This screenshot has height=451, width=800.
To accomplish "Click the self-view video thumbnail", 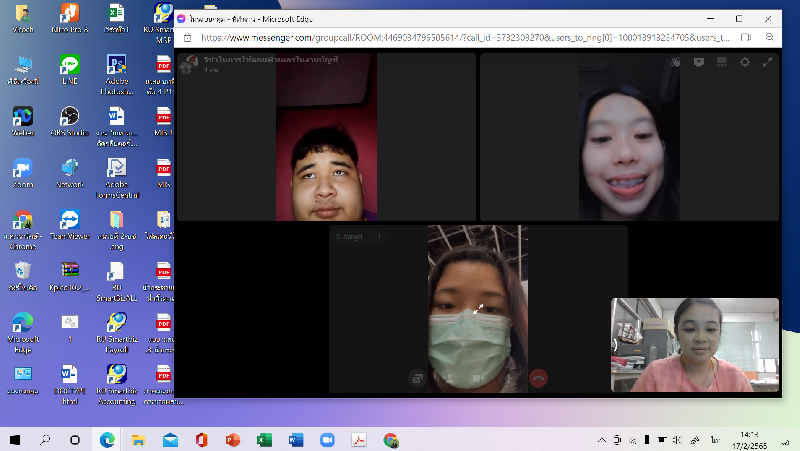I will tap(694, 344).
